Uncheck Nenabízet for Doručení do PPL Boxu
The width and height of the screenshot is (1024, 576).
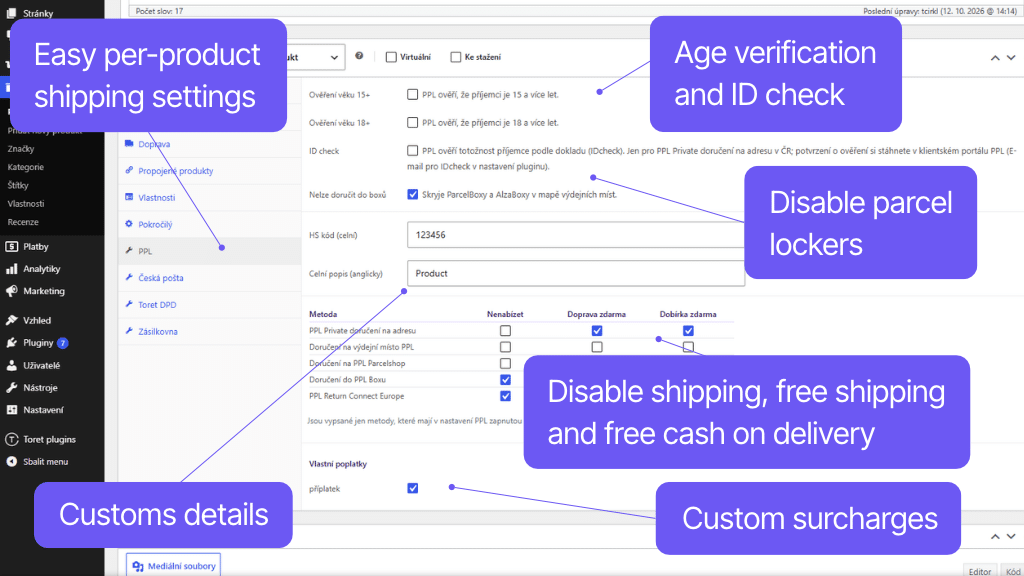pyautogui.click(x=505, y=379)
